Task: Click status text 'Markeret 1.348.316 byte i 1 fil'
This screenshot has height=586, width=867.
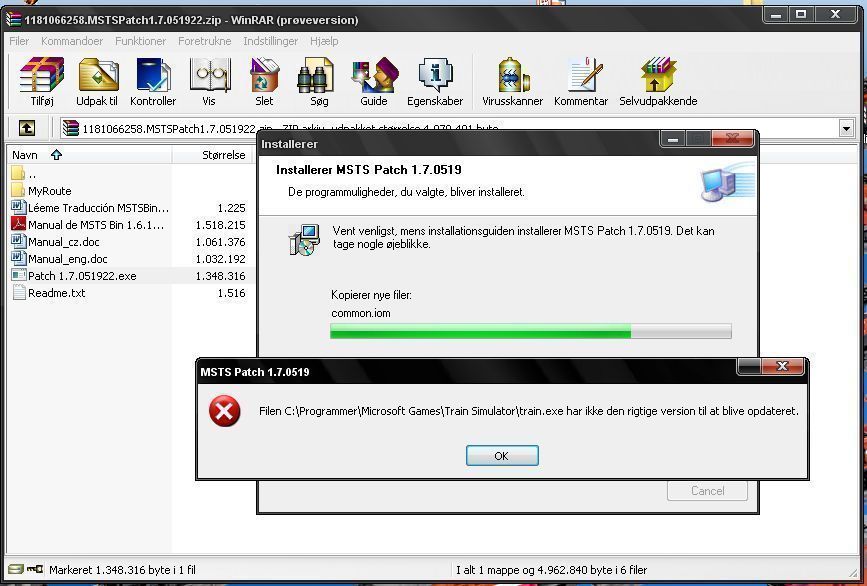Action: pos(122,569)
